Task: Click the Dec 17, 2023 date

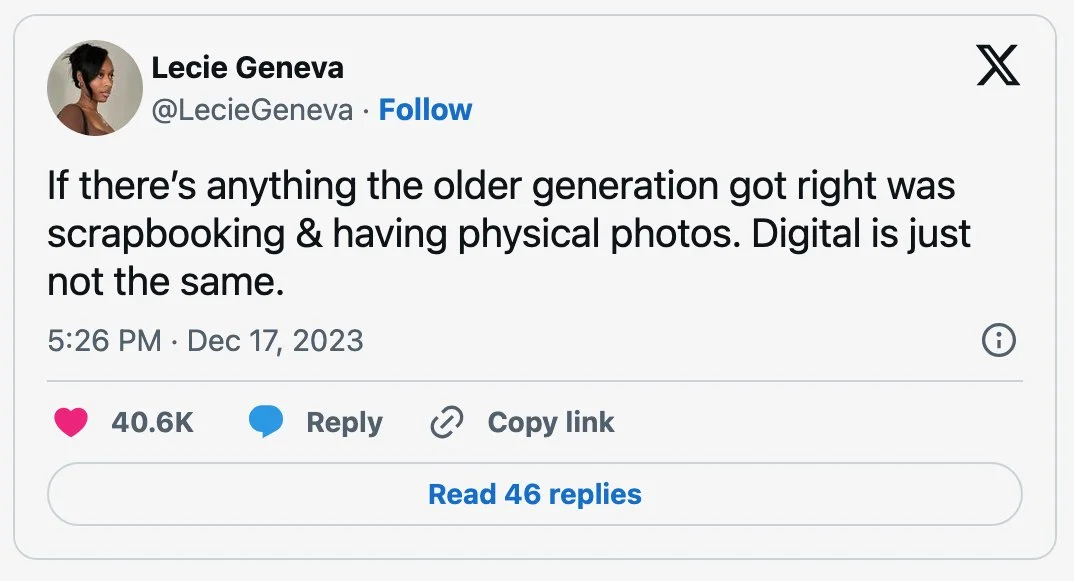Action: click(275, 341)
